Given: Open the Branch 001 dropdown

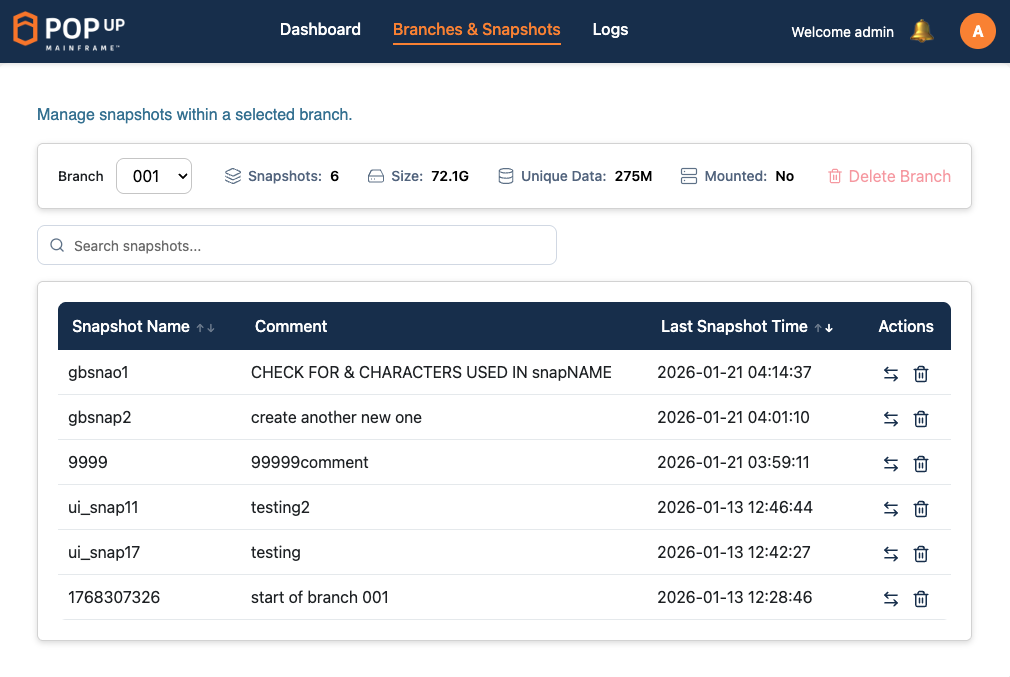Looking at the screenshot, I should pyautogui.click(x=154, y=176).
